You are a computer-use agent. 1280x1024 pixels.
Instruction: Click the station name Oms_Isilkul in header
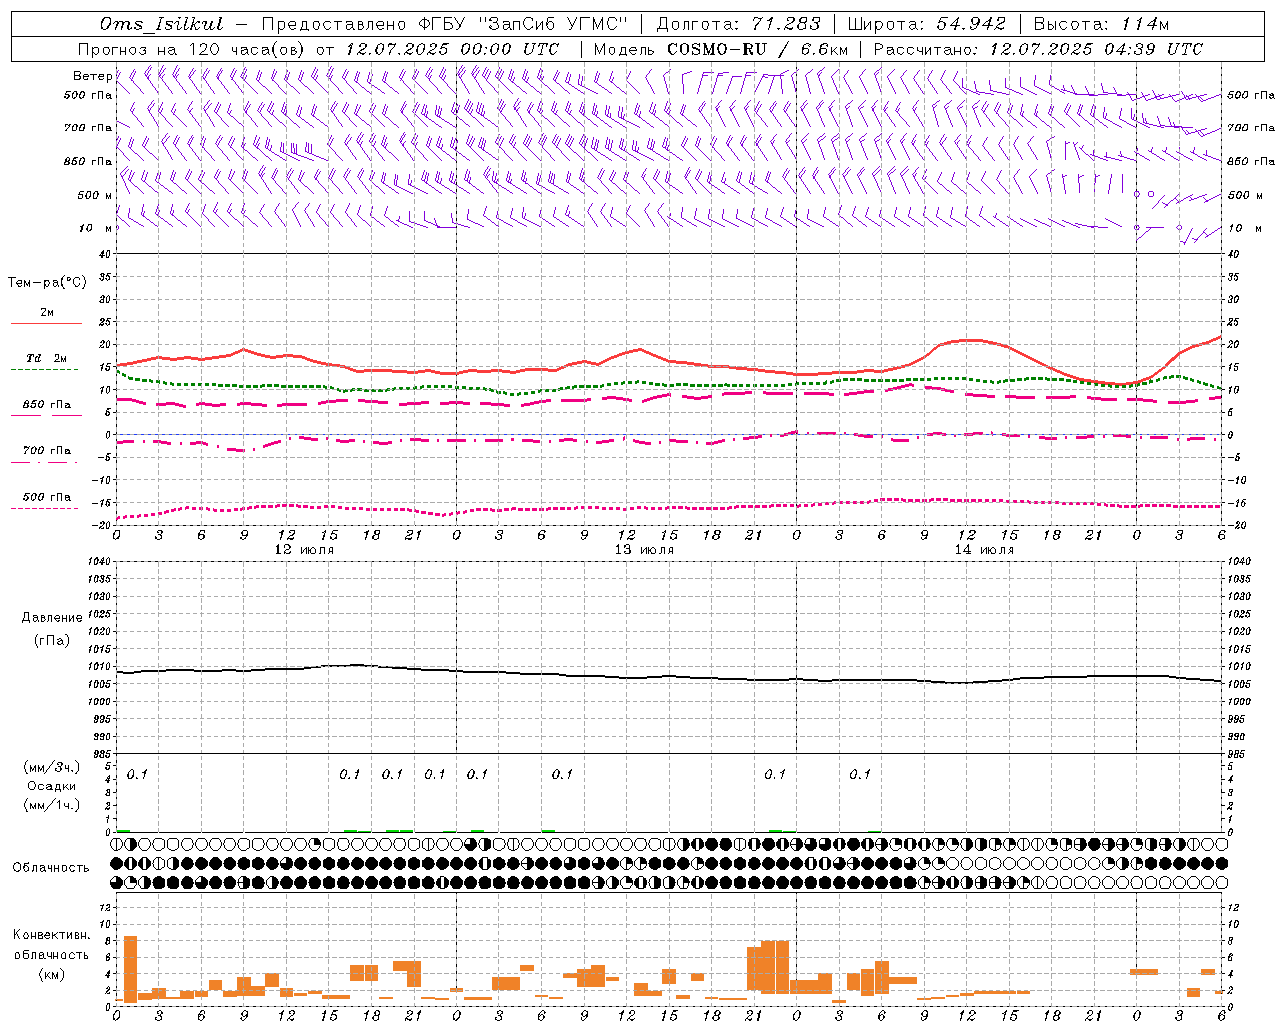click(161, 24)
